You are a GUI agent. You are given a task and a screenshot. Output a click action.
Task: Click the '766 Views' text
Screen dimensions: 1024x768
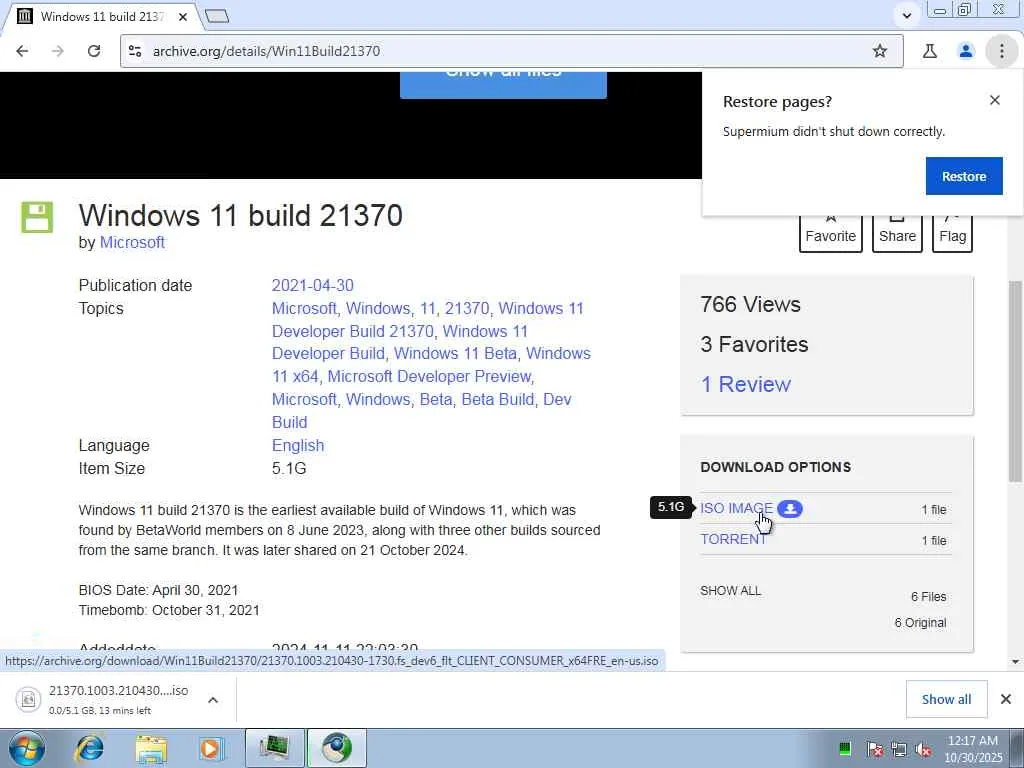click(750, 304)
